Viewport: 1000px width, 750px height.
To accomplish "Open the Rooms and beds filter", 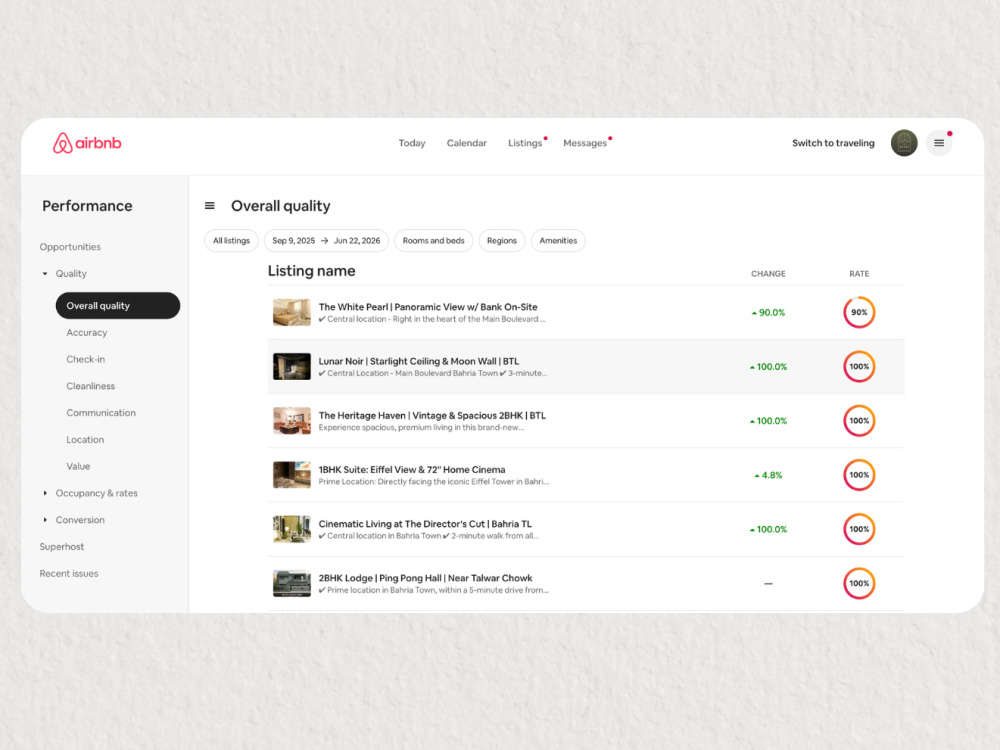I will [x=433, y=240].
